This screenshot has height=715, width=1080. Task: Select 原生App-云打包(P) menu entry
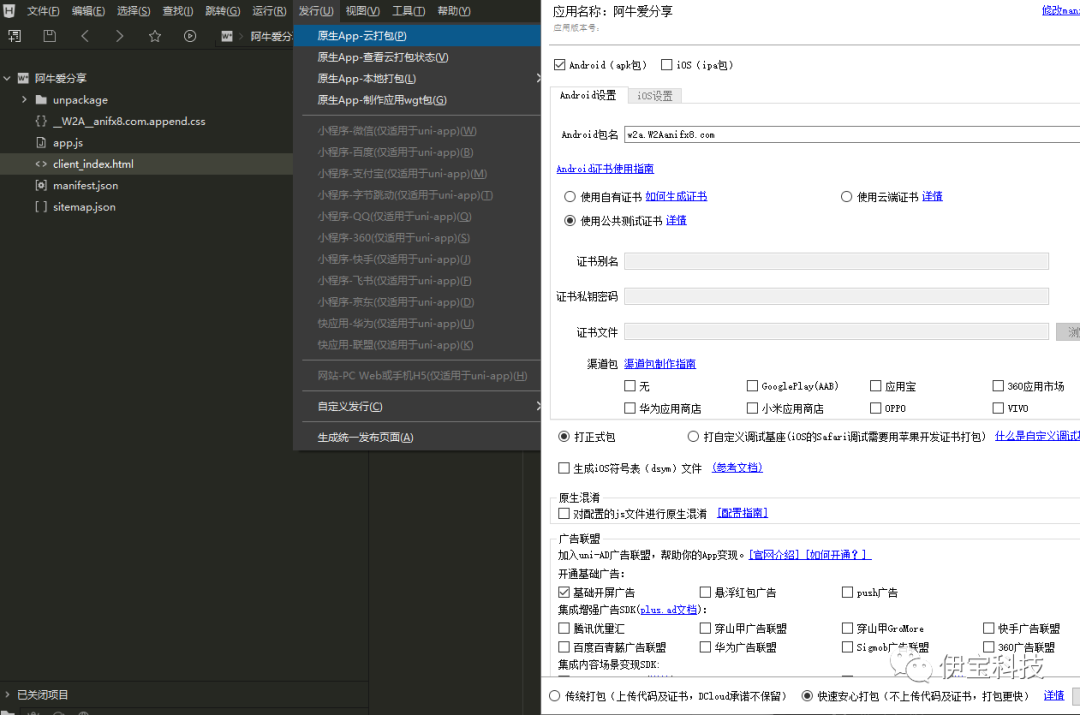pyautogui.click(x=417, y=36)
